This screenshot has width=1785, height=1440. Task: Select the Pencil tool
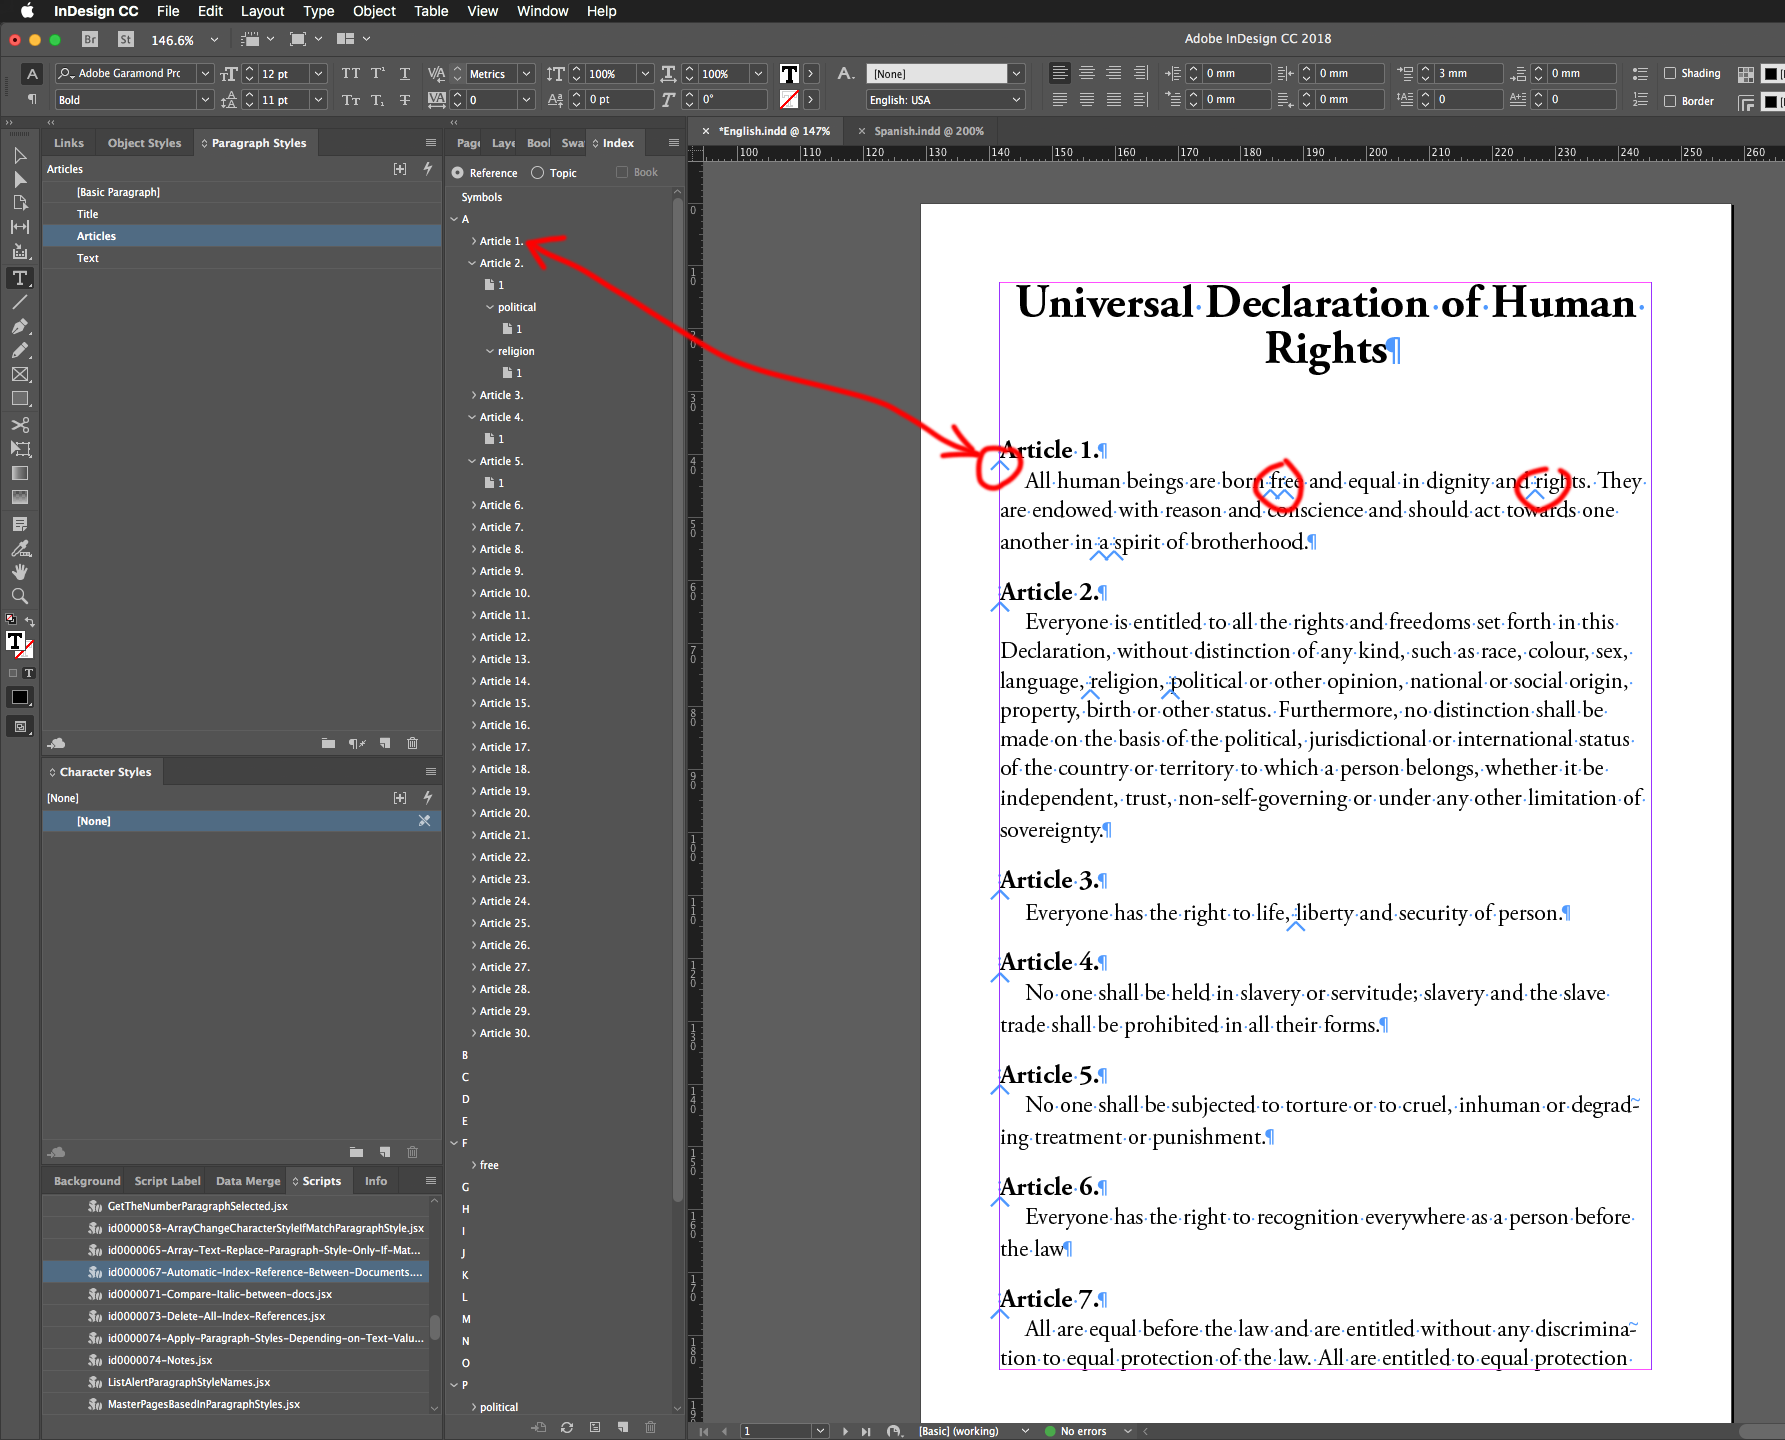tap(20, 350)
